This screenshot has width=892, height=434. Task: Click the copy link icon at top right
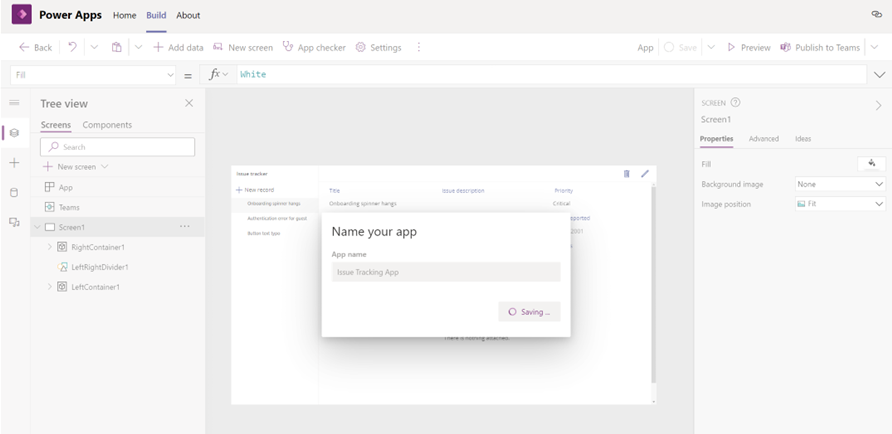[x=877, y=15]
